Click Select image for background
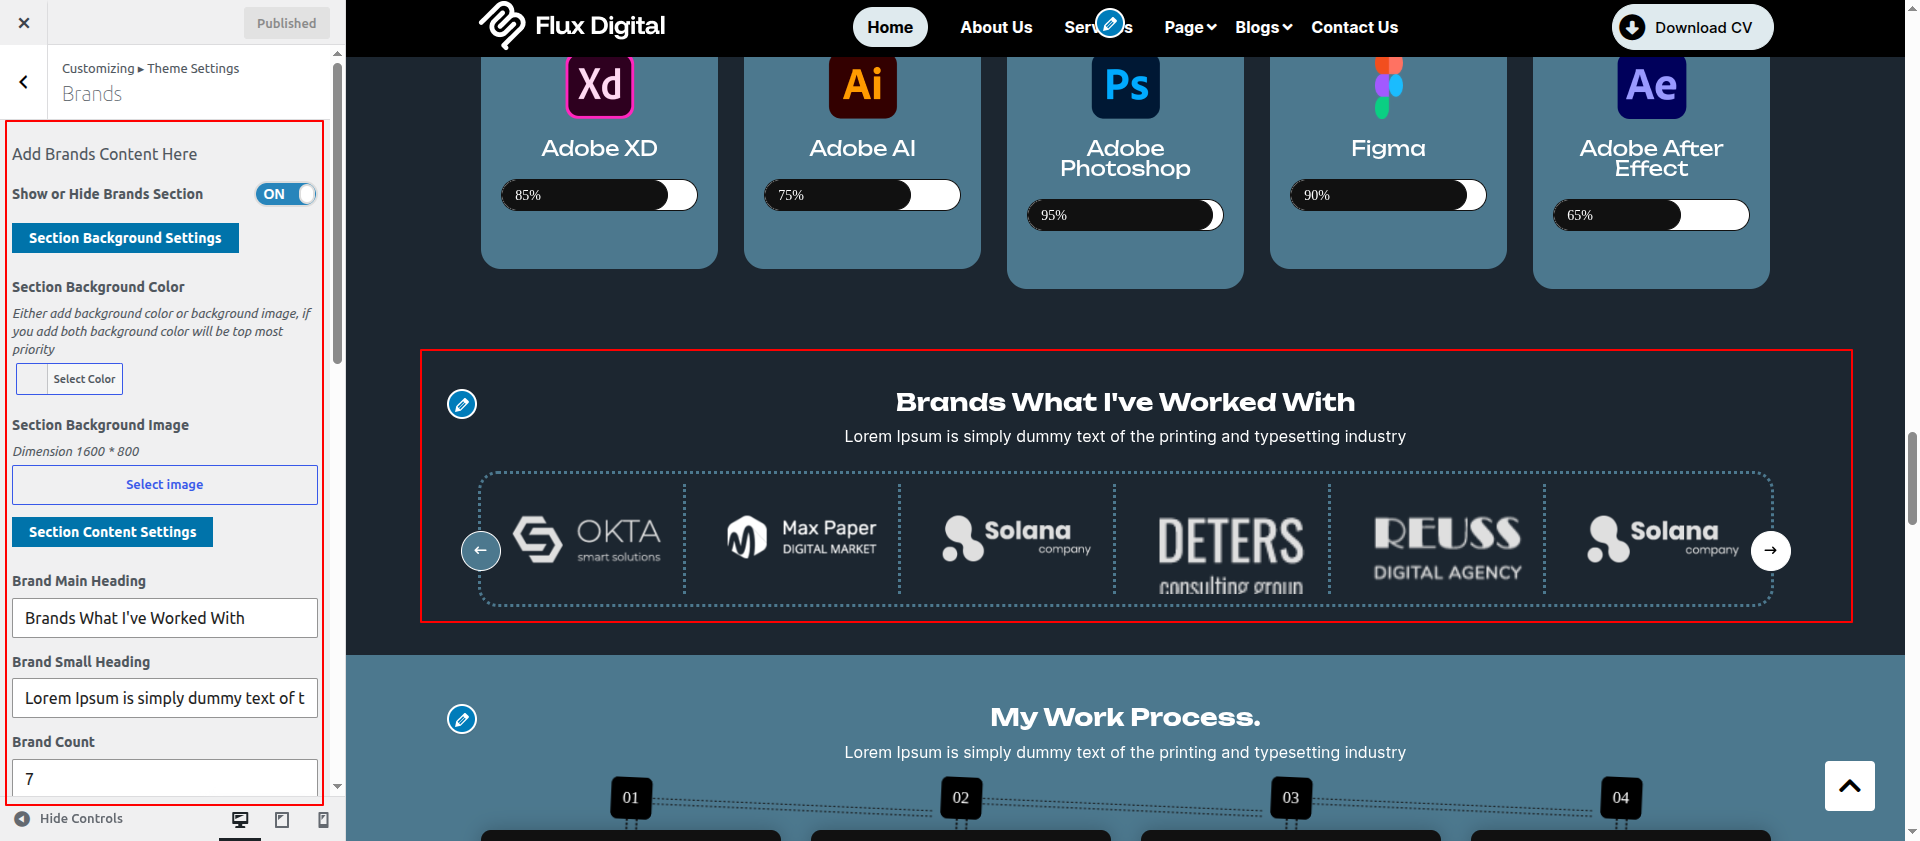Screen dimensions: 1920x841 coord(165,485)
